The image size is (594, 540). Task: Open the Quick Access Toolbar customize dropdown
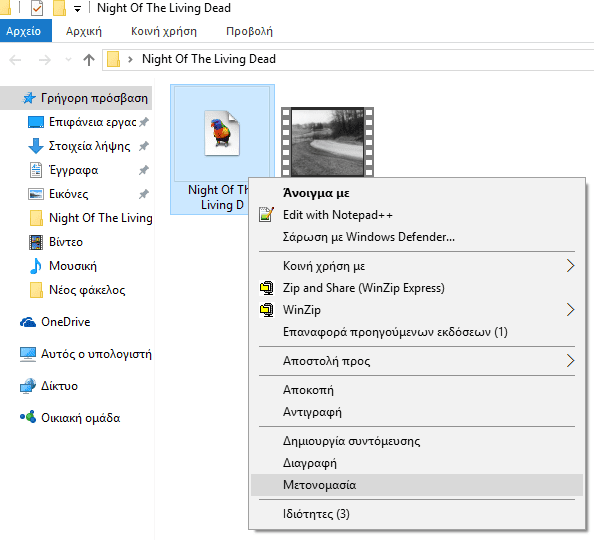77,9
